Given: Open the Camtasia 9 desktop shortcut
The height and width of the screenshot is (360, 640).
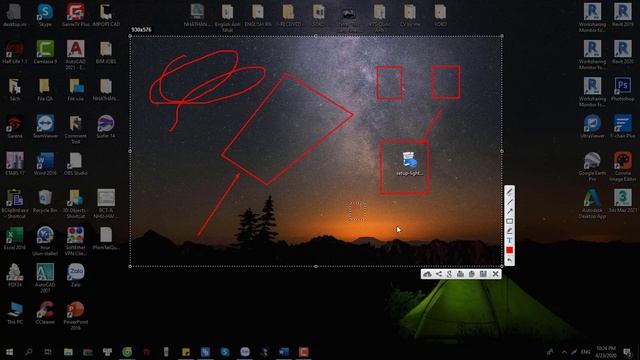Looking at the screenshot, I should tap(45, 52).
